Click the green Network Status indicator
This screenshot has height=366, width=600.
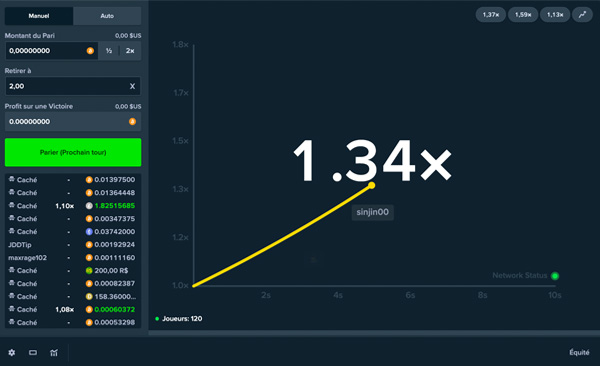point(555,276)
